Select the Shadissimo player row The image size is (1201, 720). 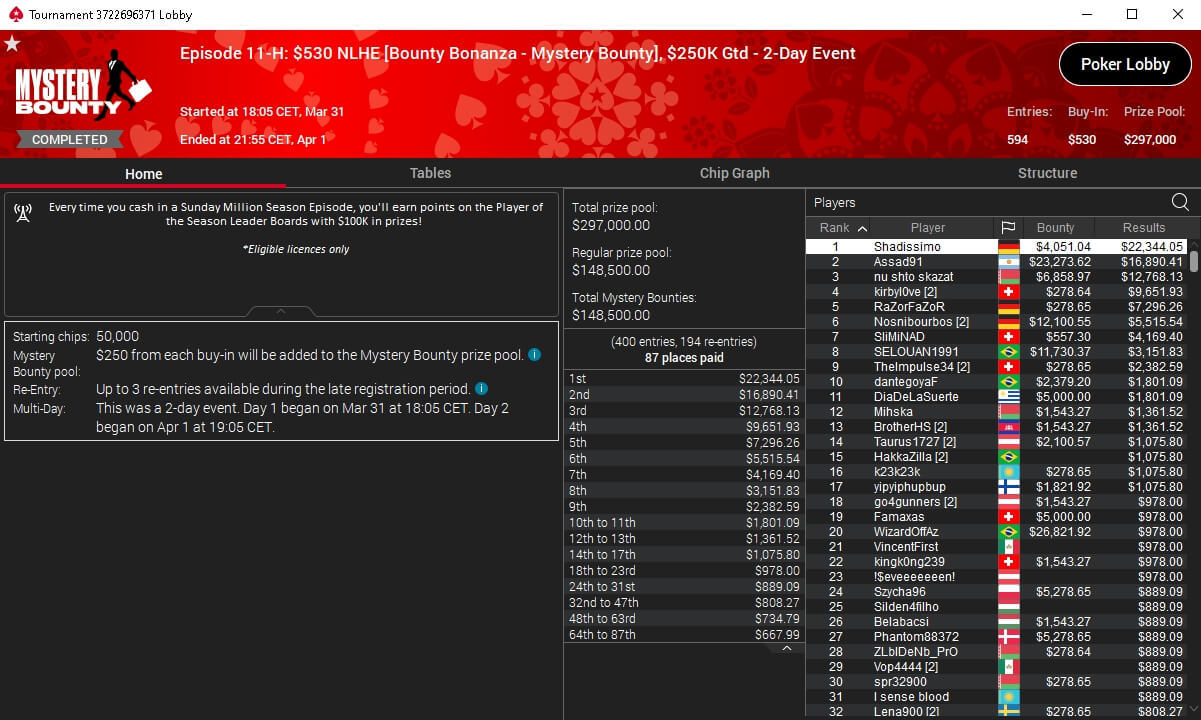tap(997, 247)
